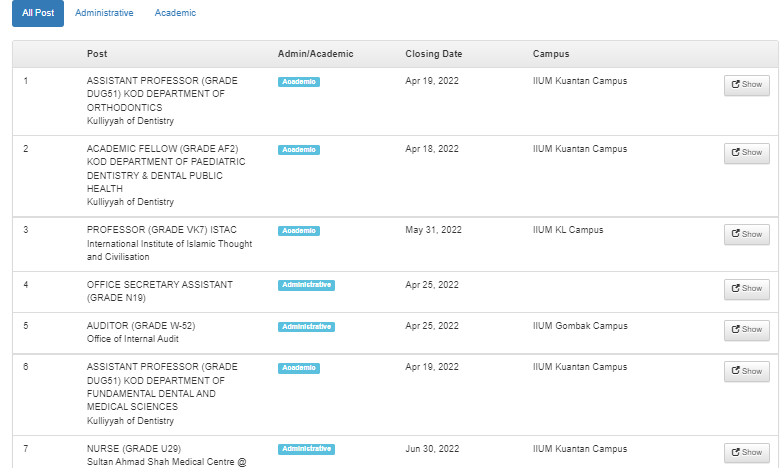This screenshot has width=782, height=468.
Task: Show the Orthodontics Assistant Professor post
Action: (747, 85)
